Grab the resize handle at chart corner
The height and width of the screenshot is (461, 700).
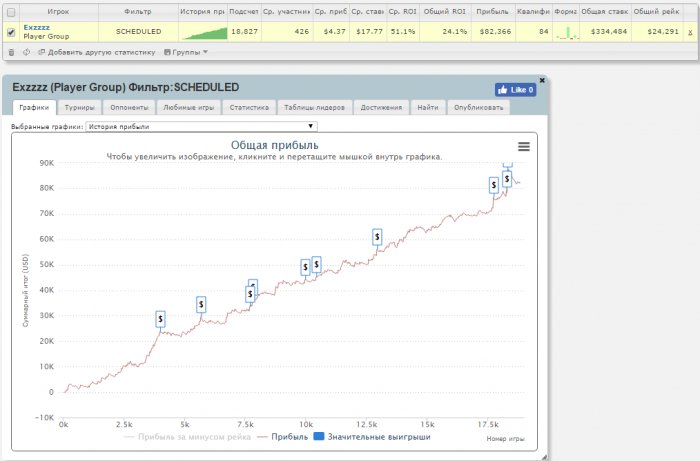(544, 457)
